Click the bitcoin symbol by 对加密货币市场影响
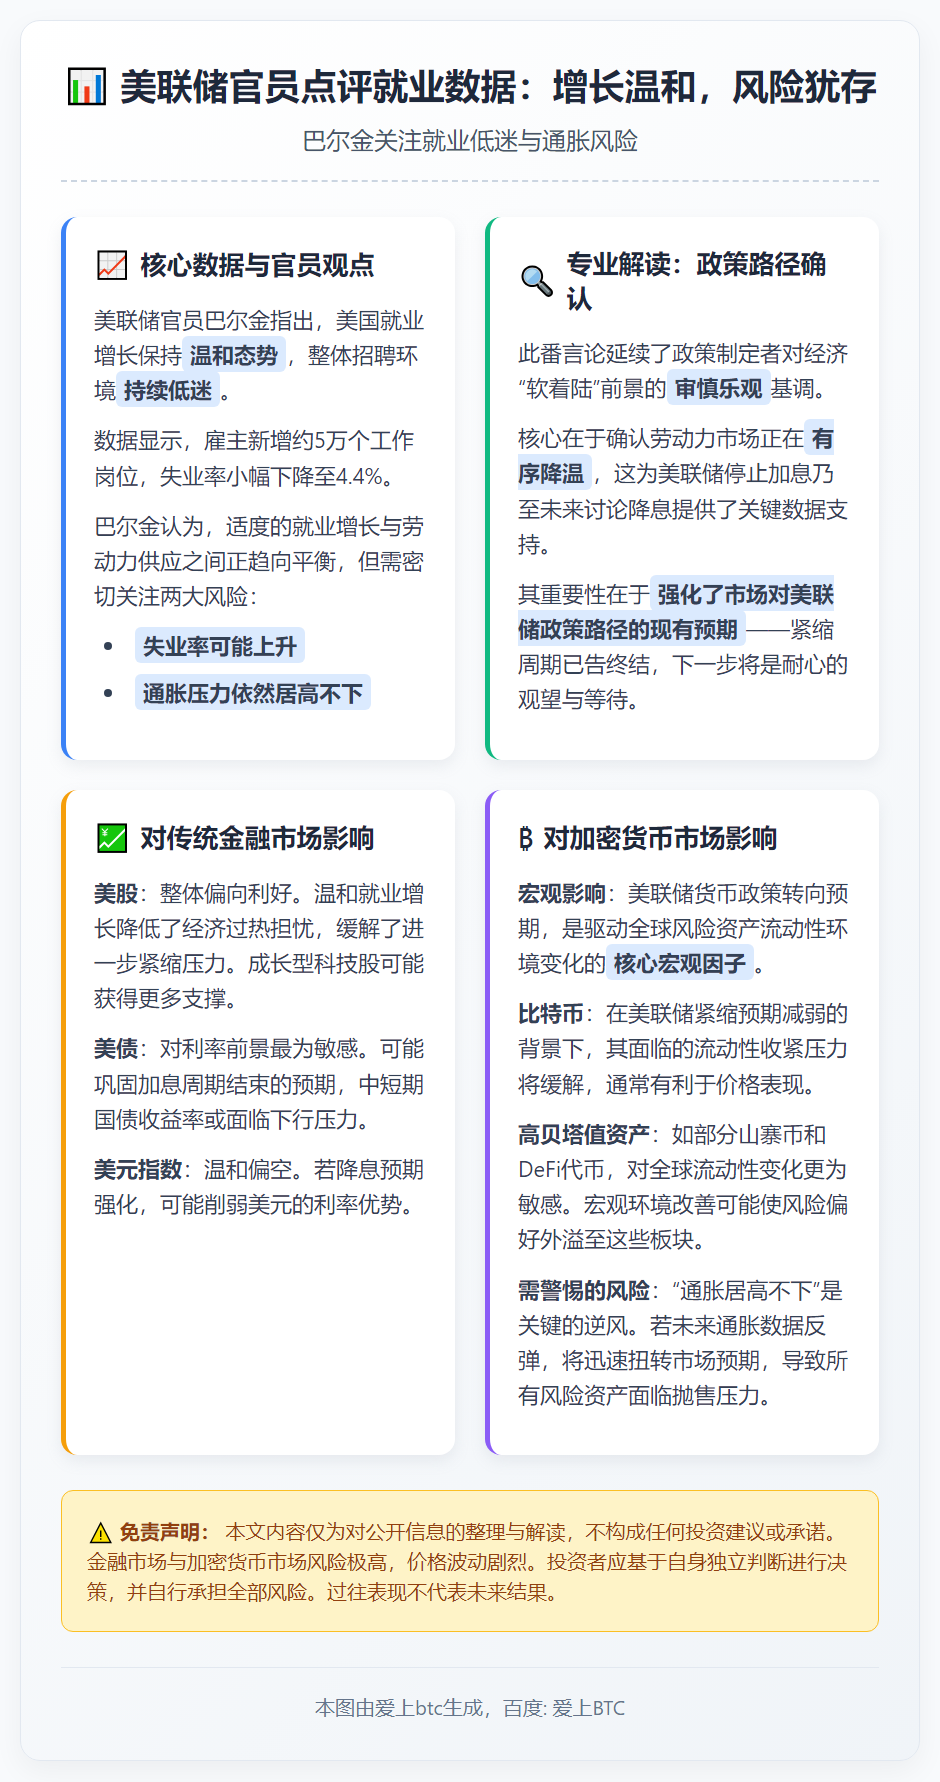940x1782 pixels. pos(526,838)
